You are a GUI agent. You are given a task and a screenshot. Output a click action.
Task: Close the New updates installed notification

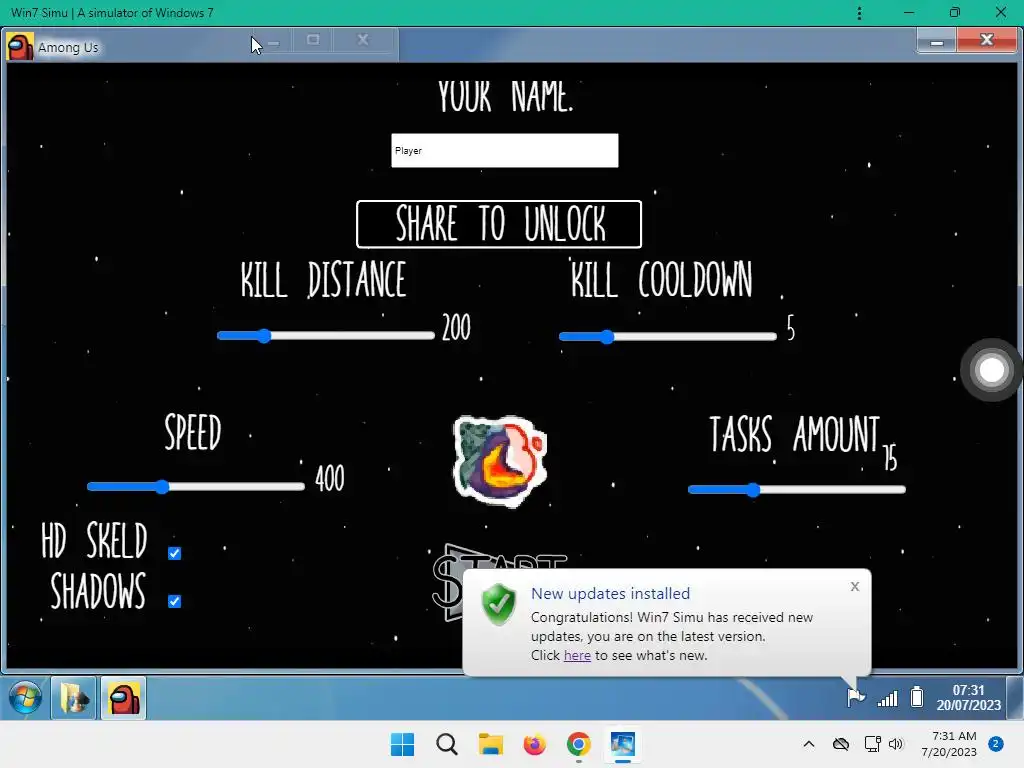(x=855, y=586)
